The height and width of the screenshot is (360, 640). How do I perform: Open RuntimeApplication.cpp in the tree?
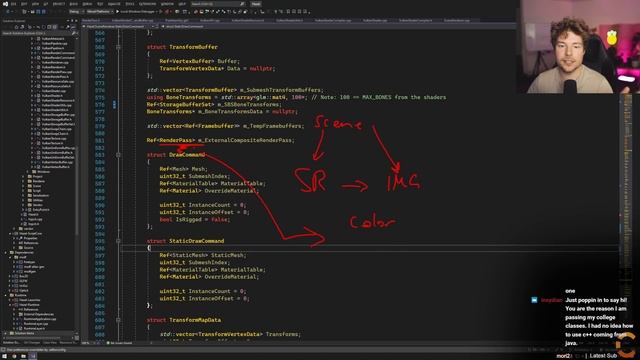tap(40, 319)
